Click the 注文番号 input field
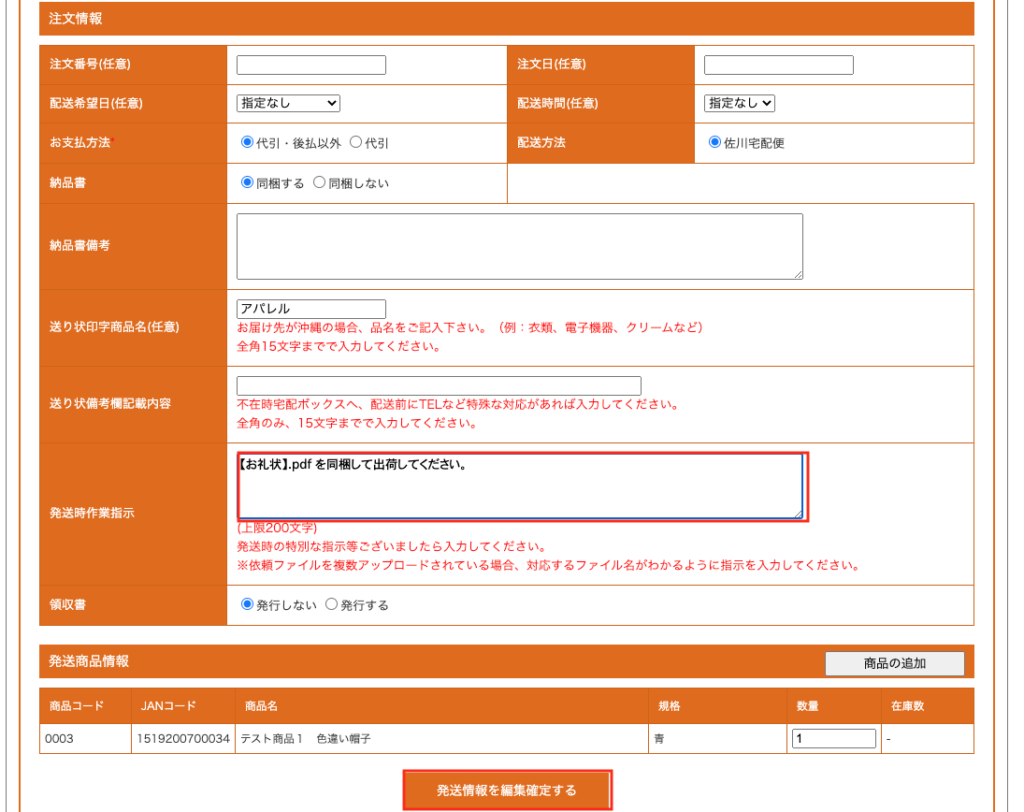 point(311,65)
